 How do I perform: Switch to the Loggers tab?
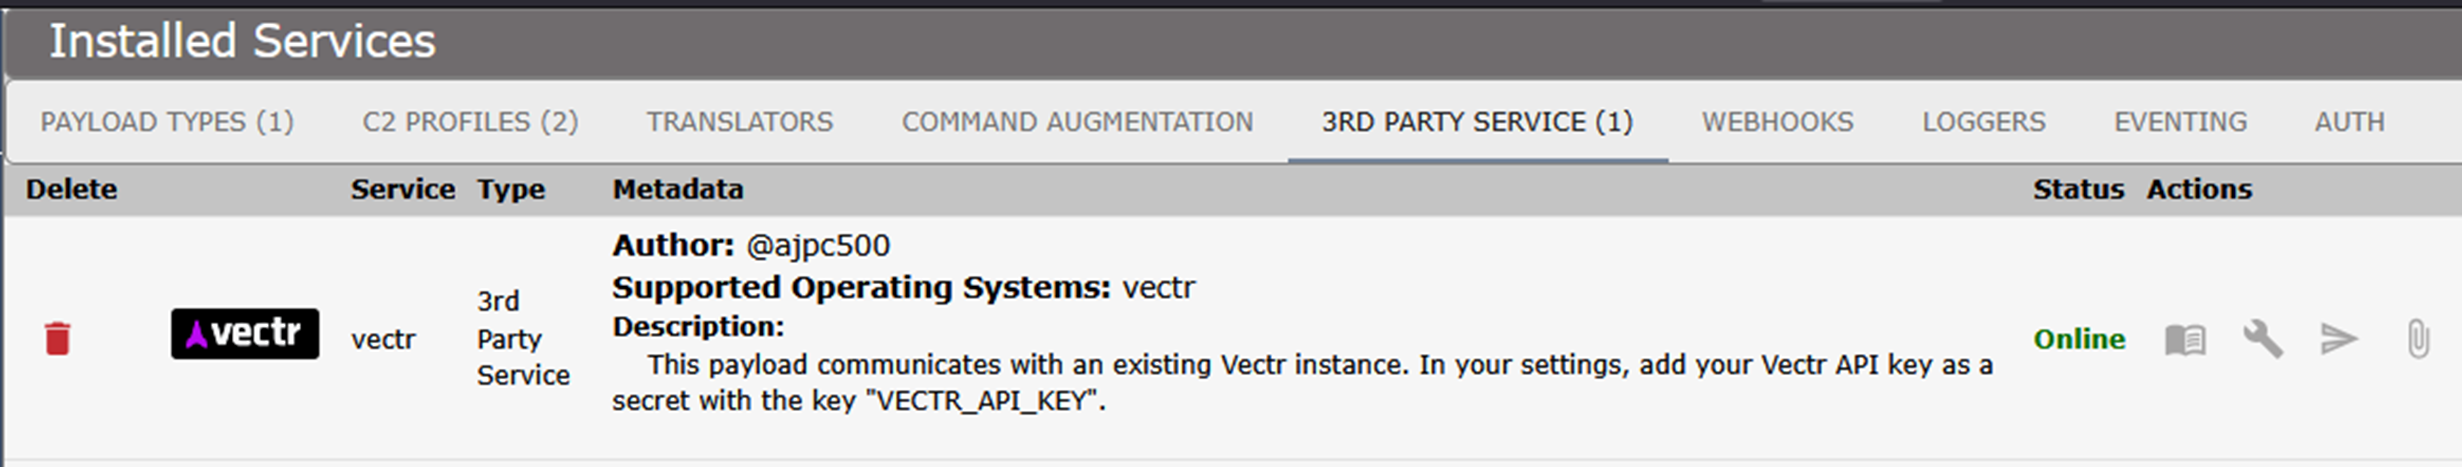1983,122
